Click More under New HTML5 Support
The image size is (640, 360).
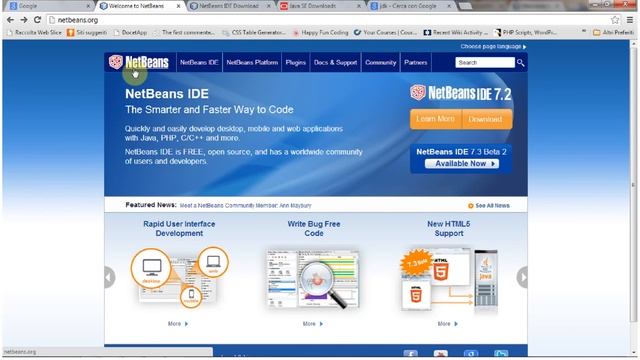click(447, 324)
